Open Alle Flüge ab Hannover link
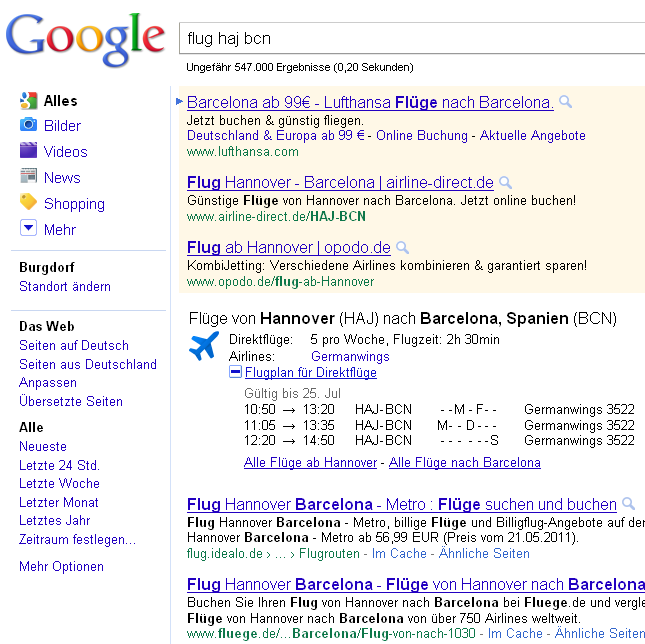The image size is (645, 644). (310, 463)
